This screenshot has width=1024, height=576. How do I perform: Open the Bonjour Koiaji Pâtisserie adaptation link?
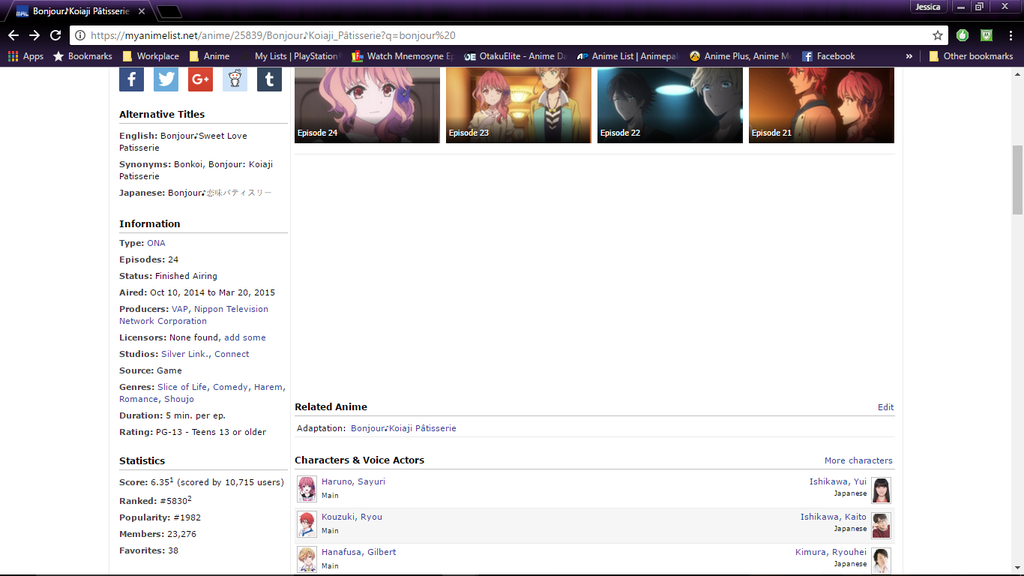[x=404, y=428]
